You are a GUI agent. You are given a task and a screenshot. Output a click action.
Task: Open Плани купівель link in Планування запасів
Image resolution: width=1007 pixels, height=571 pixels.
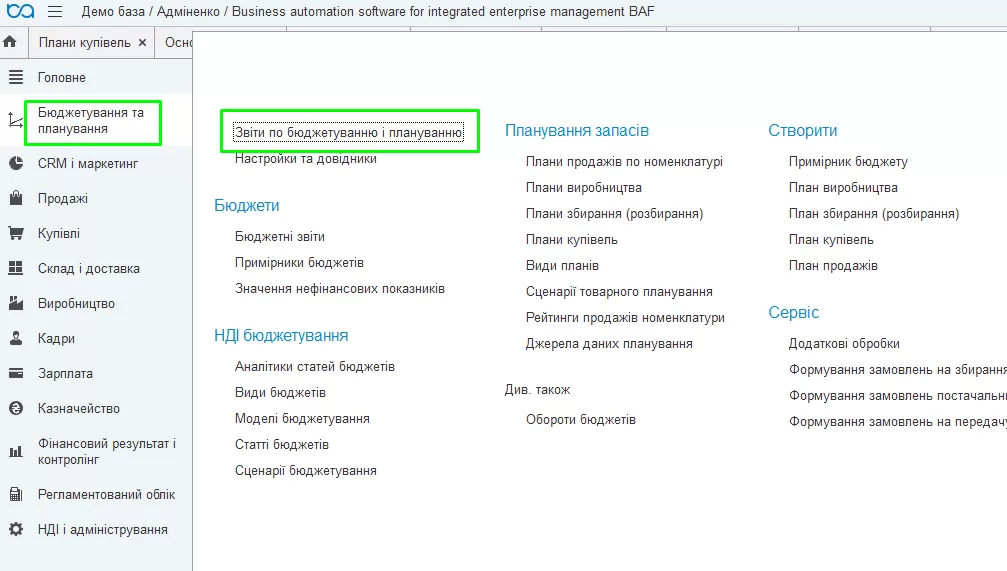(x=572, y=240)
